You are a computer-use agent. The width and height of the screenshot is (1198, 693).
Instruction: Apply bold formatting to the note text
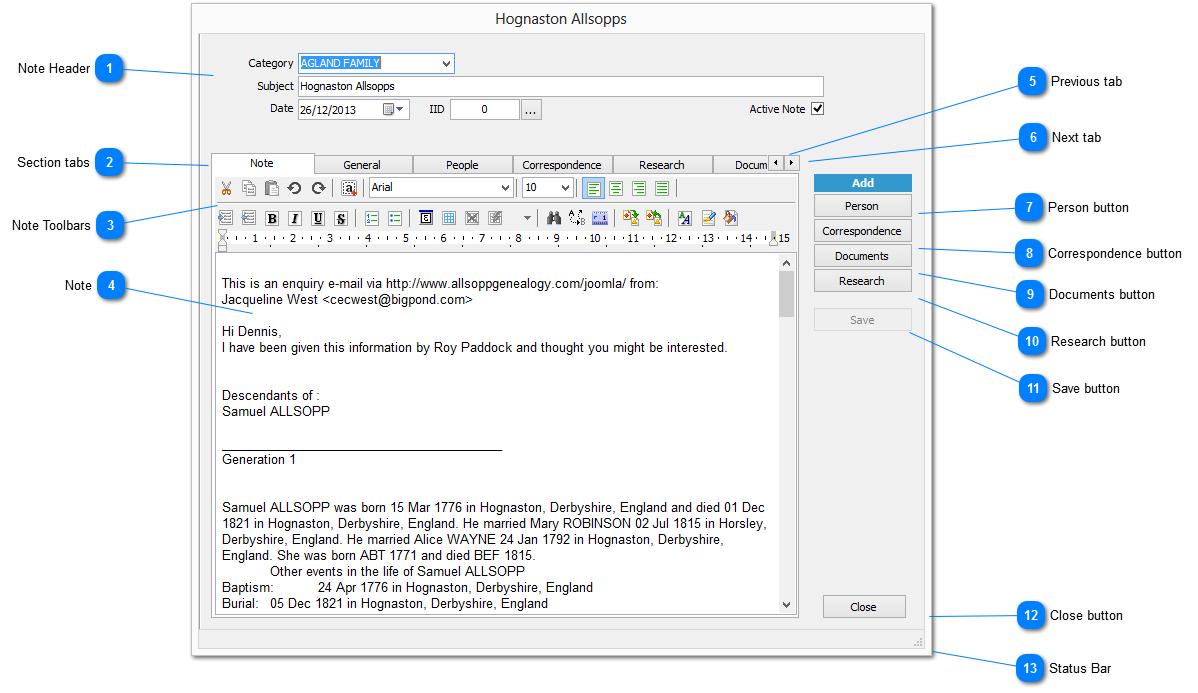272,218
